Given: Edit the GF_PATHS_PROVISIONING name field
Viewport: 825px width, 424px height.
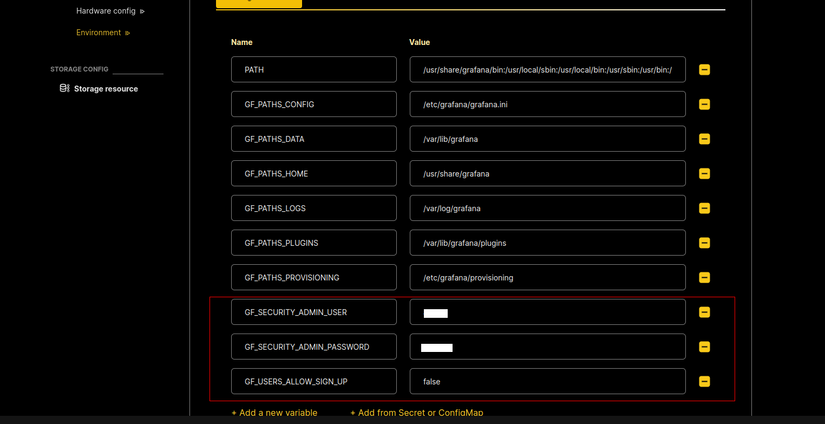Looking at the screenshot, I should pos(314,277).
